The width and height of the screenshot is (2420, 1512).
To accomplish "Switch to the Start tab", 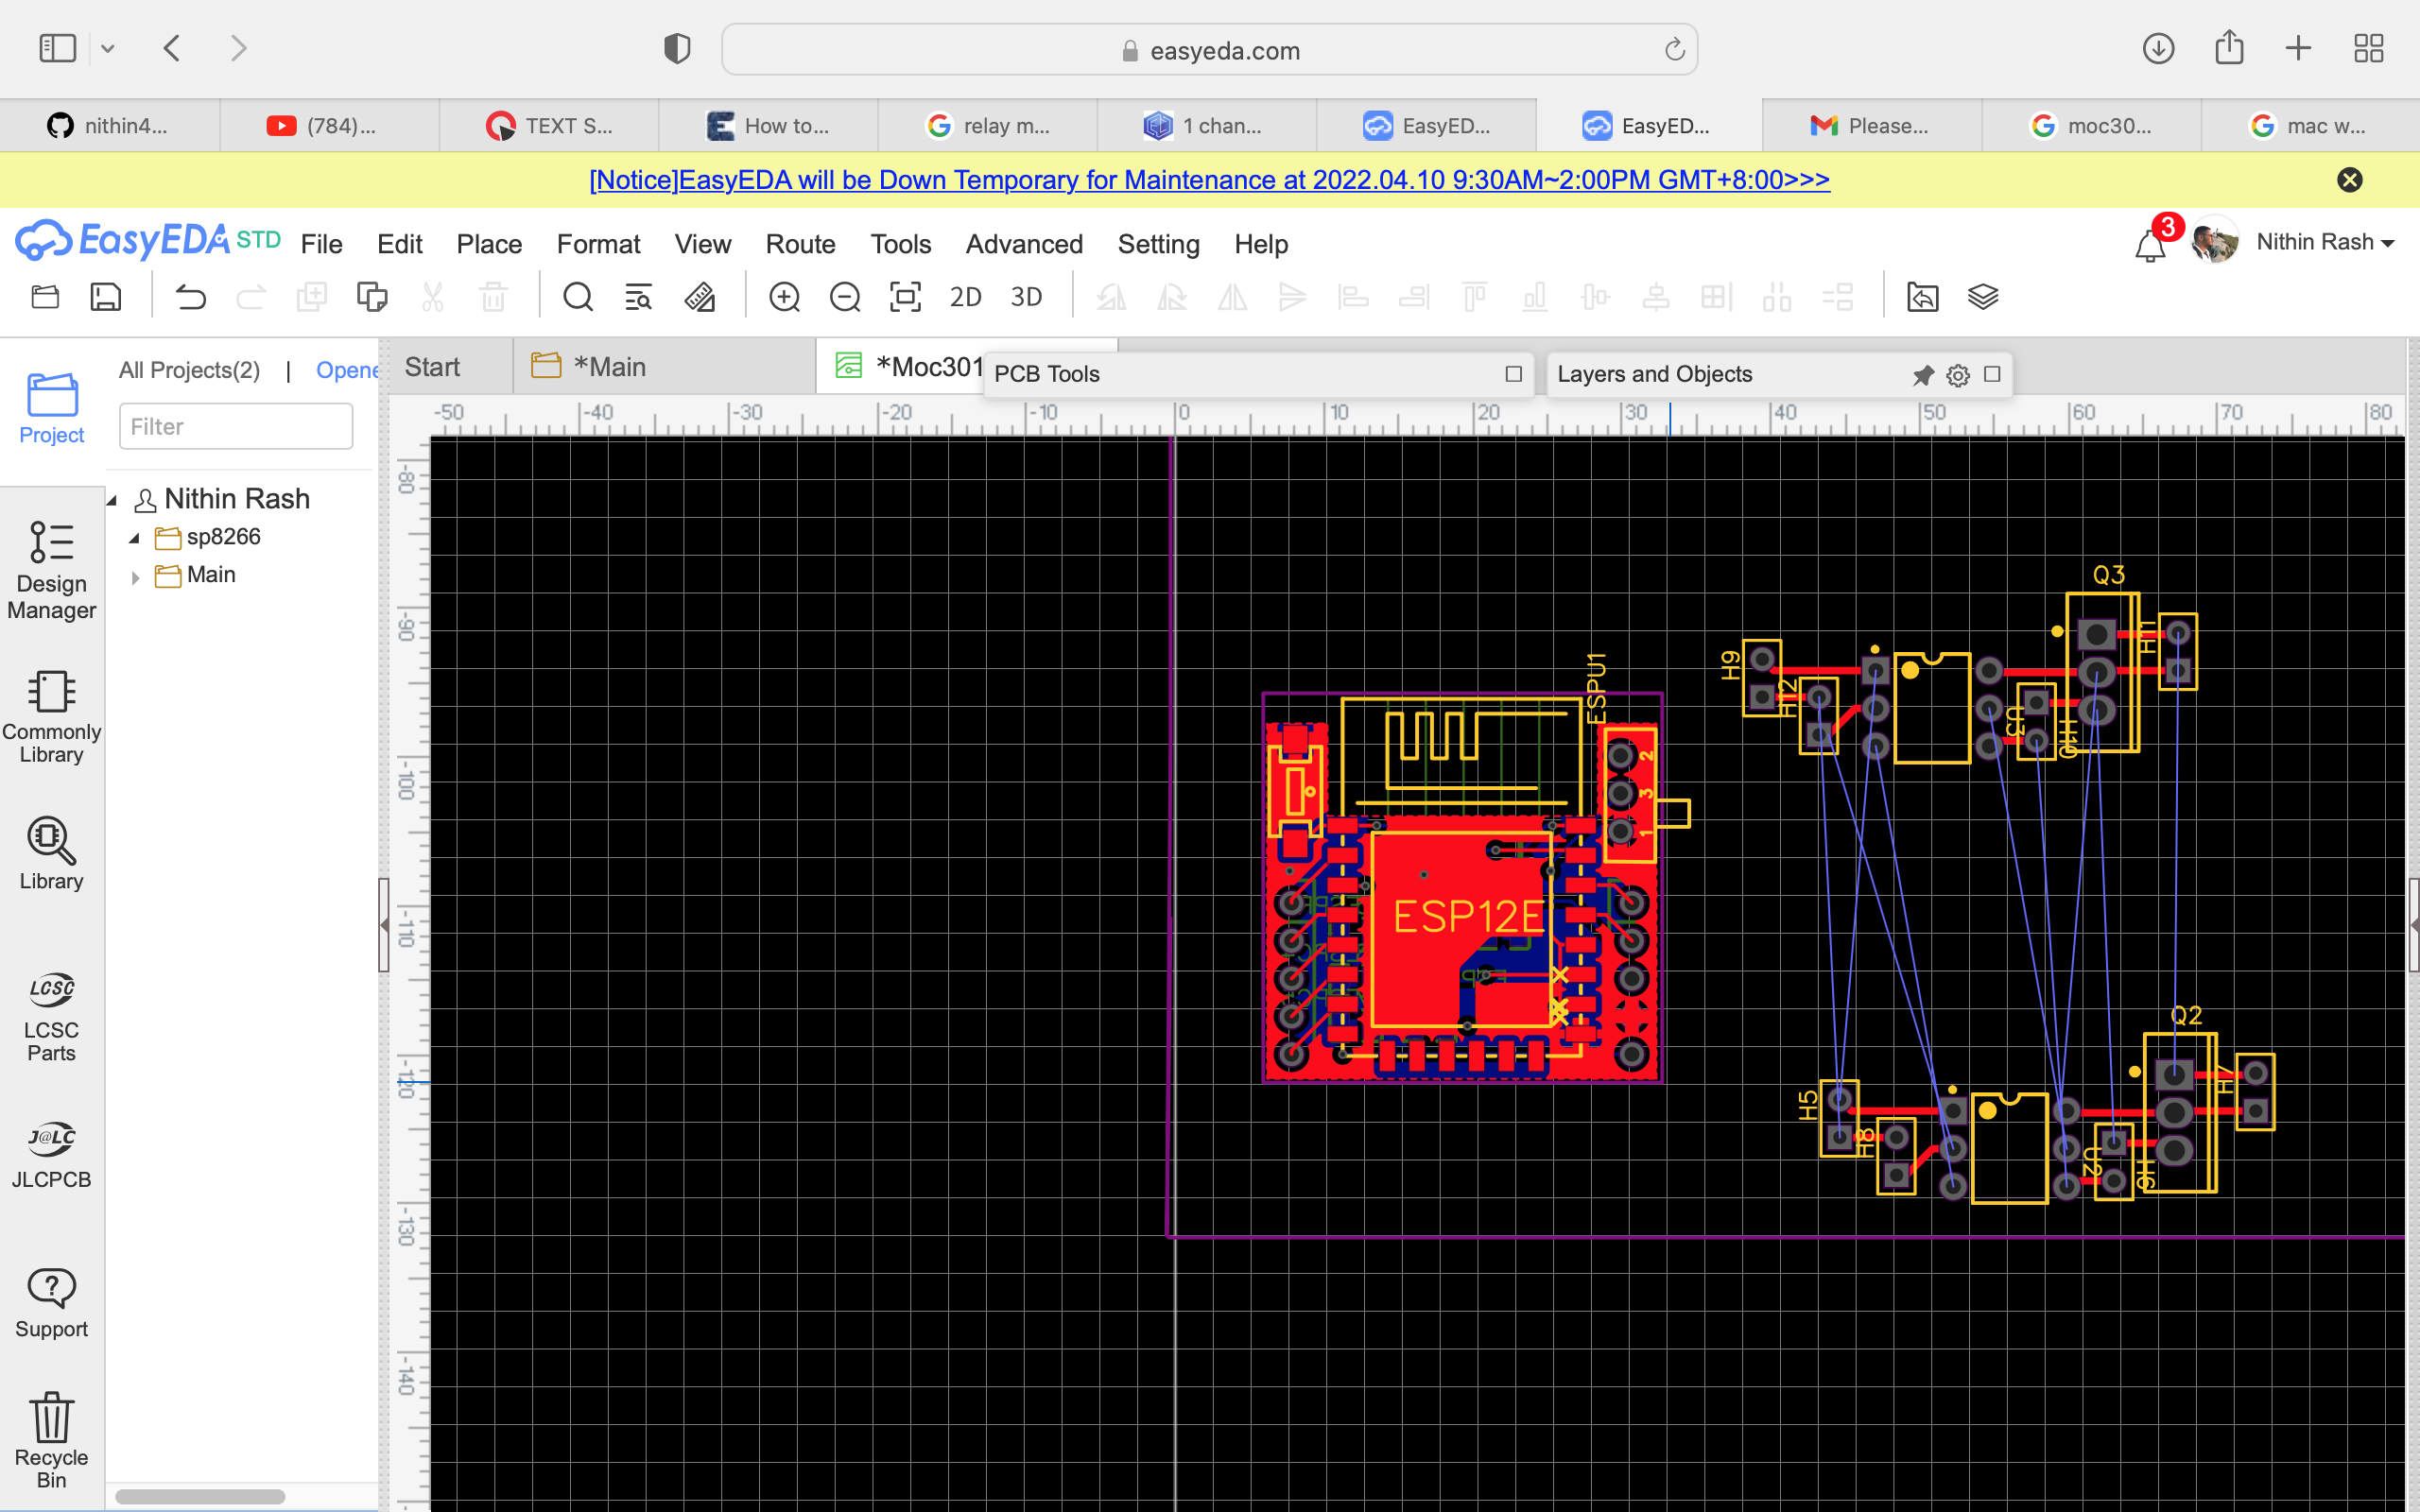I will click(450, 367).
